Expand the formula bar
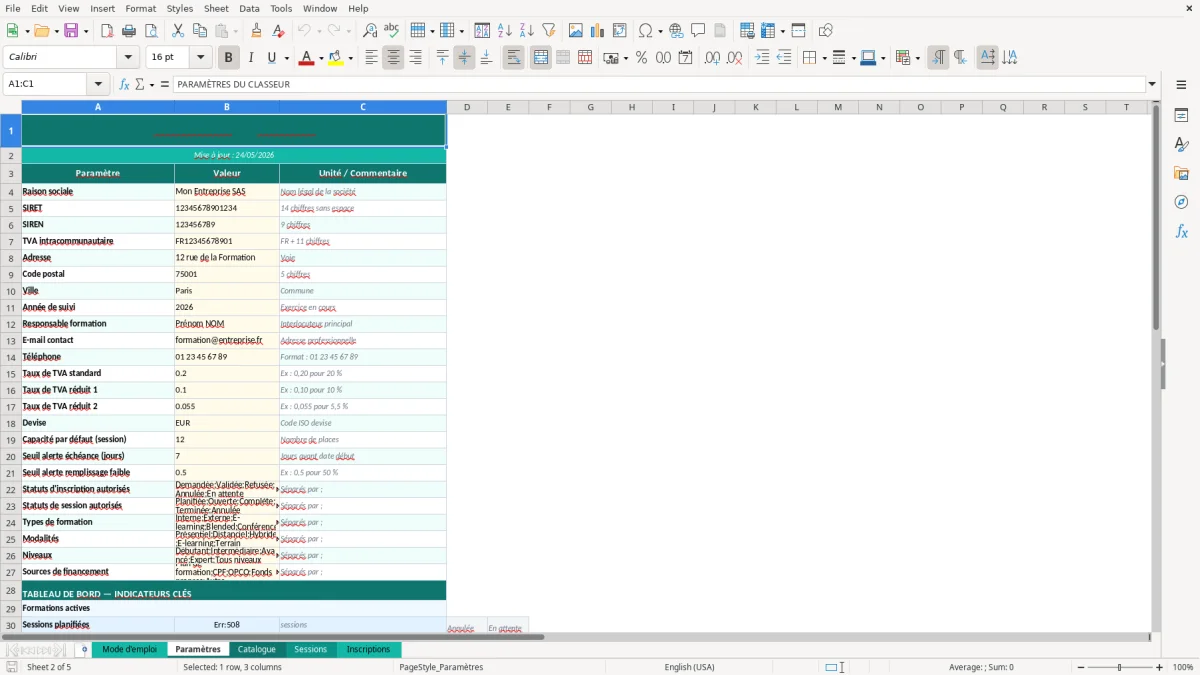Viewport: 1200px width, 675px height. [x=1152, y=85]
